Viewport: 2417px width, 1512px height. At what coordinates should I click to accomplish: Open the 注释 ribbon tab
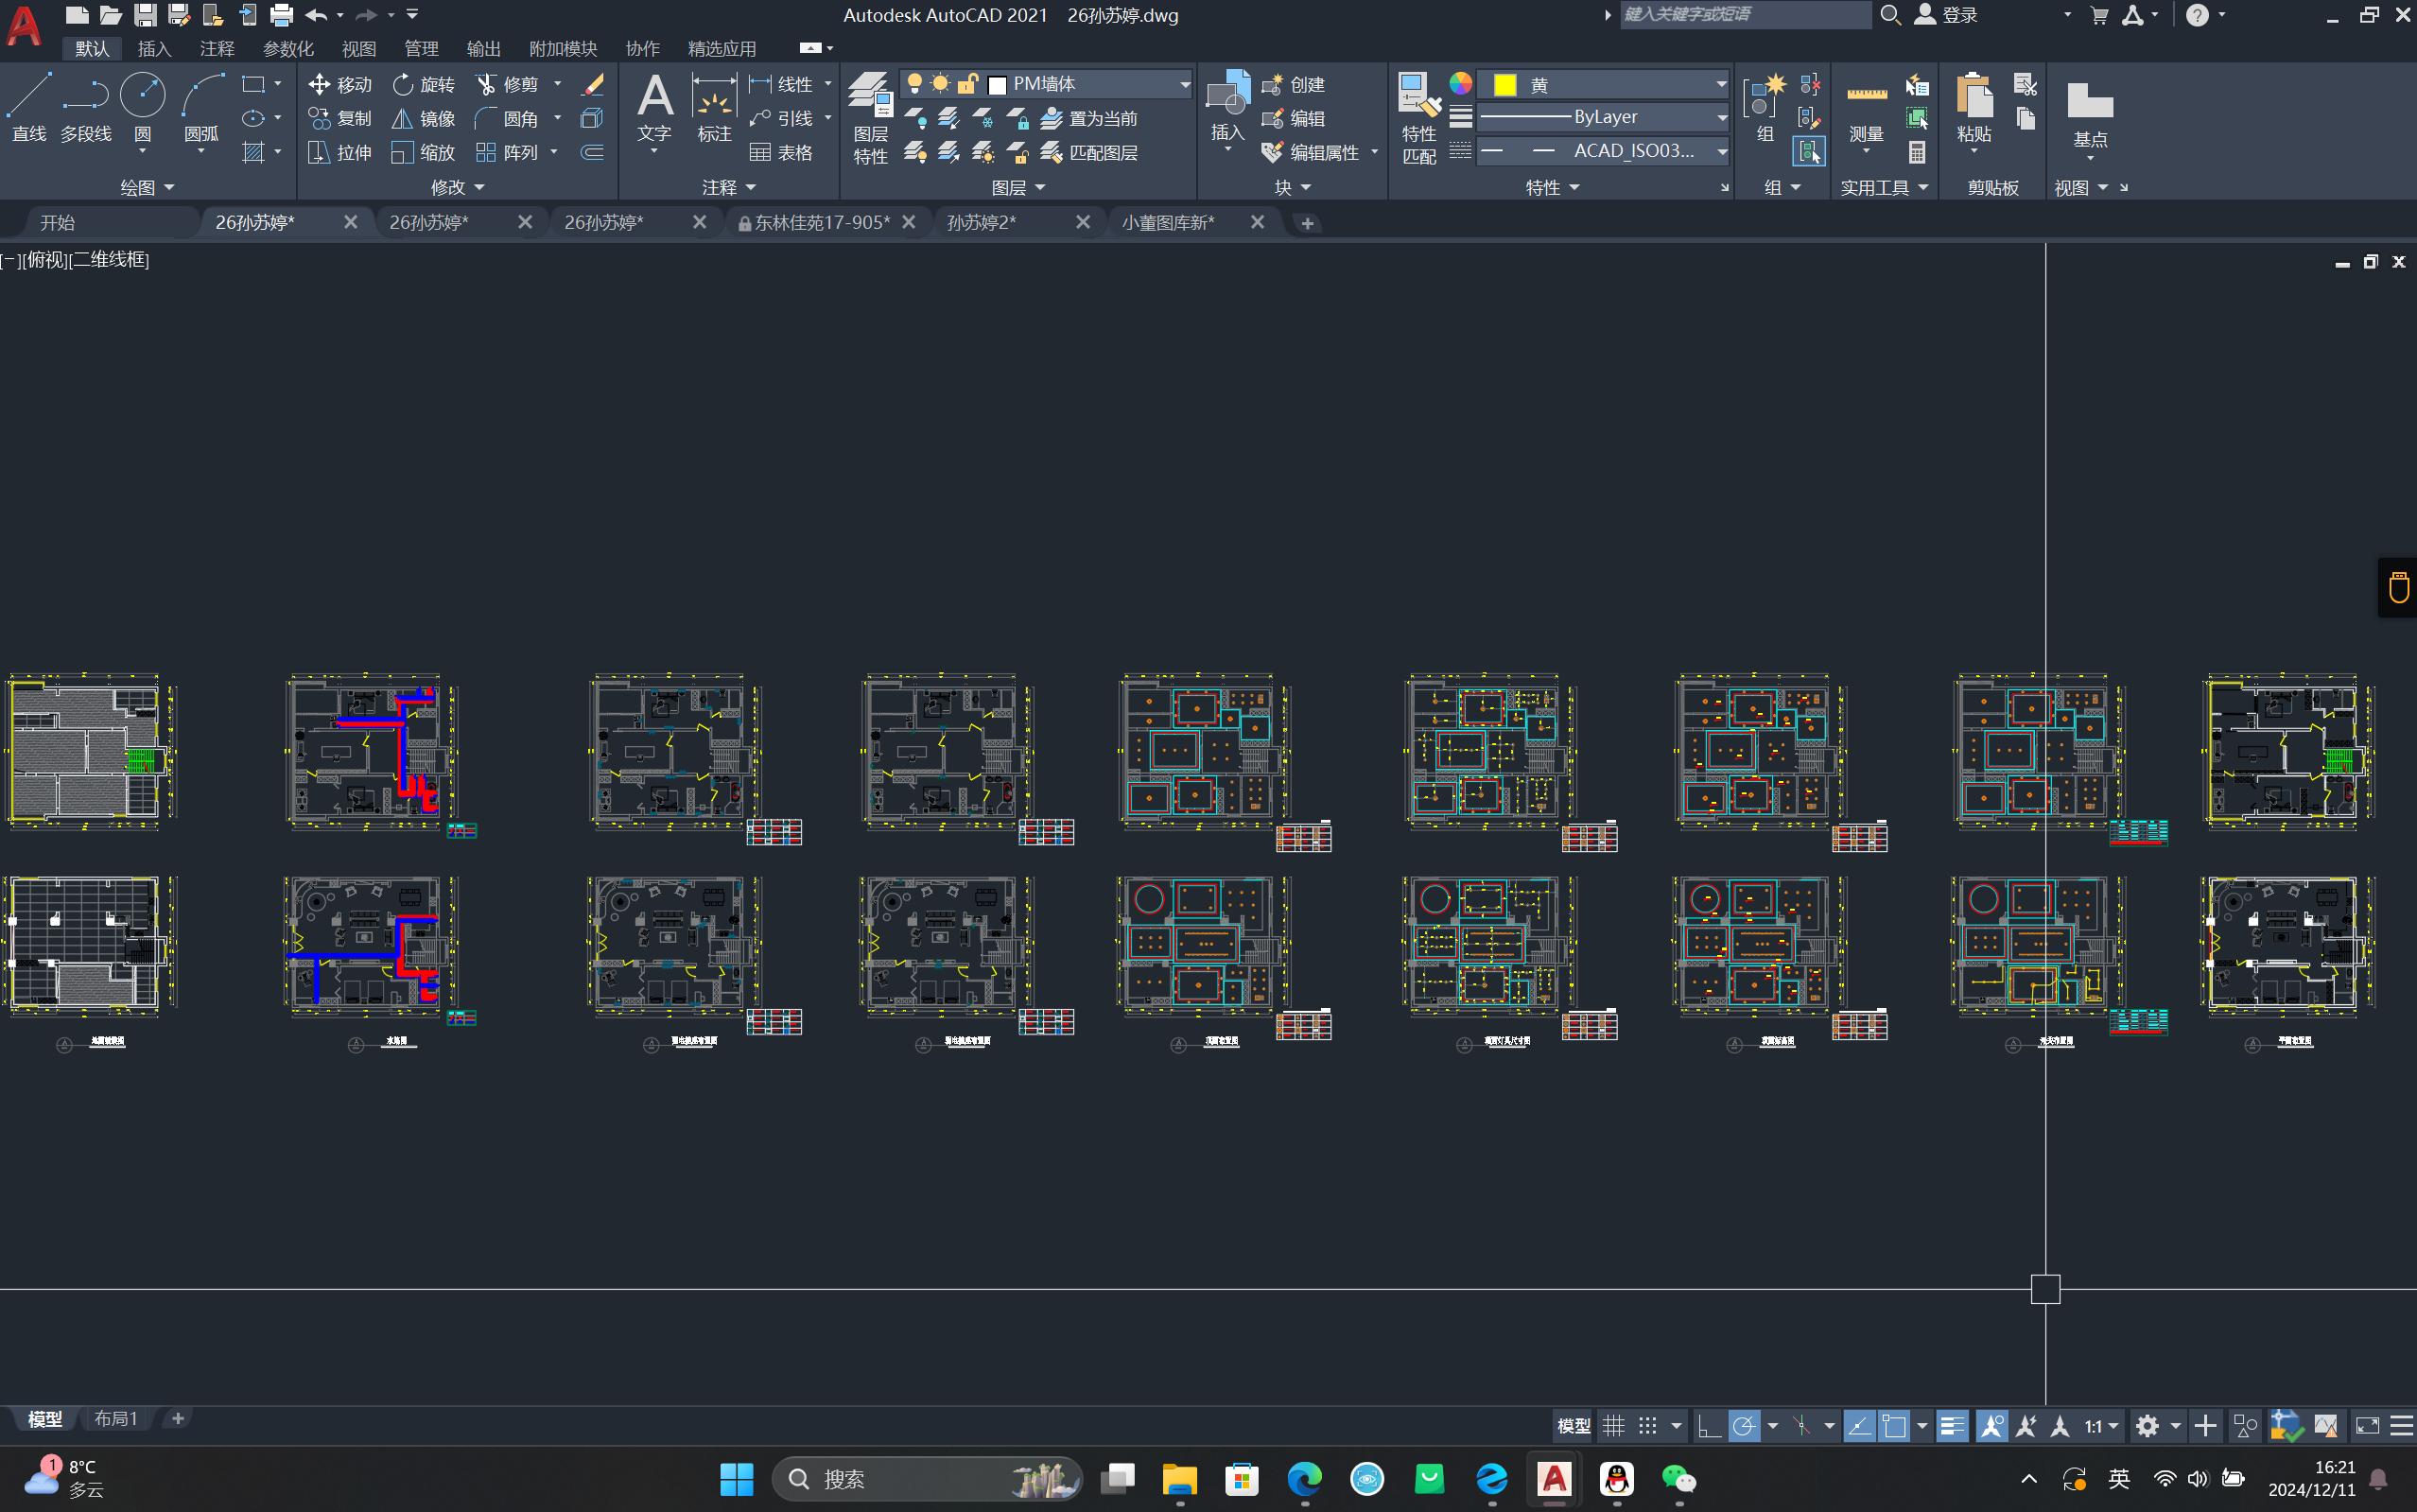tap(216, 49)
